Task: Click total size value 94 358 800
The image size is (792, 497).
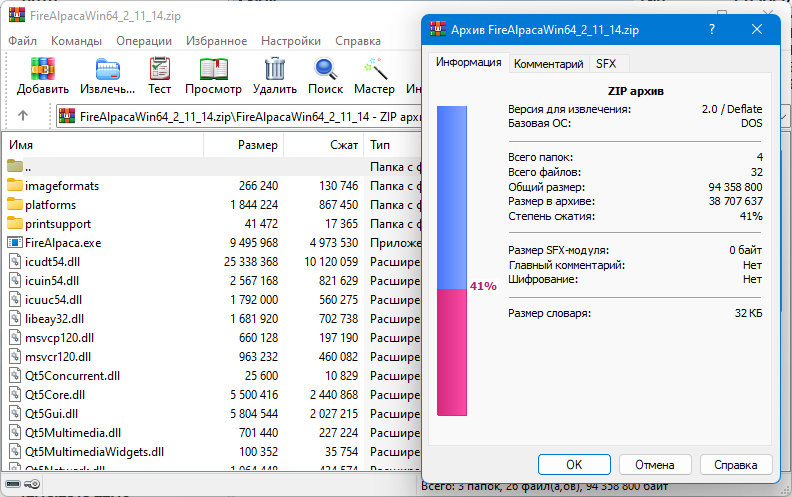Action: pyautogui.click(x=735, y=187)
